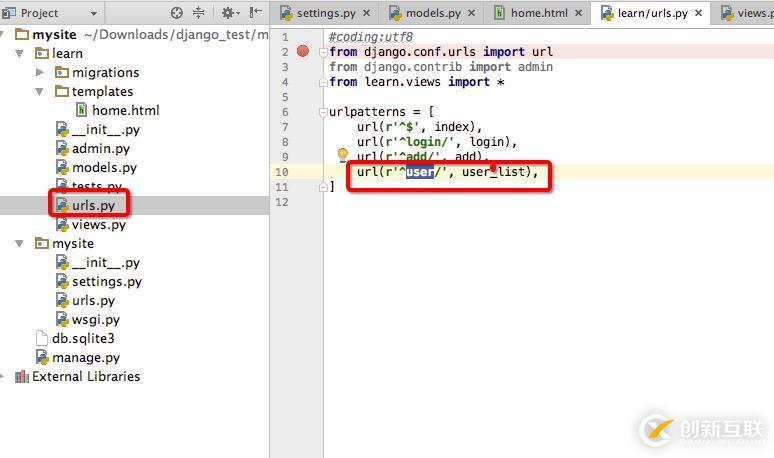
Task: Close the learn/urls.py tab
Action: tap(698, 13)
